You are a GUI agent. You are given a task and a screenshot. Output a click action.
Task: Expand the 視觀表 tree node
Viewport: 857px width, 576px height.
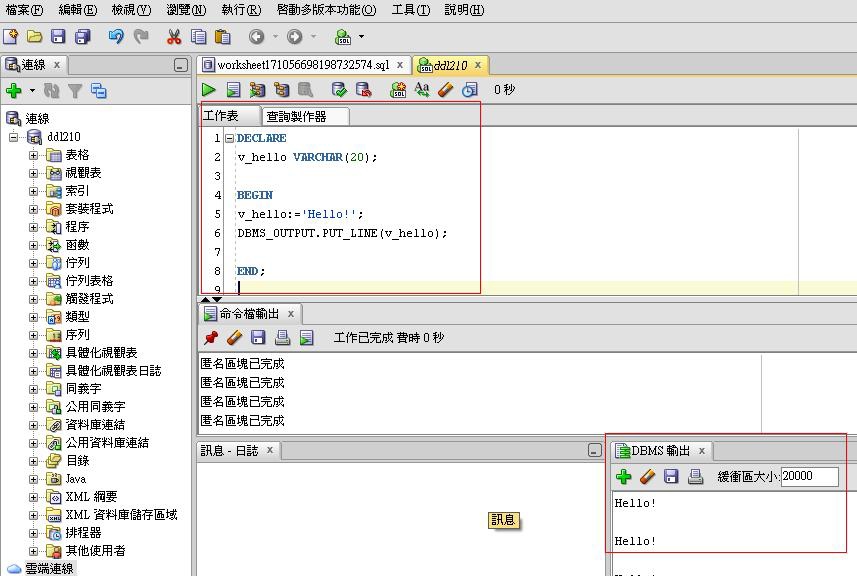click(x=33, y=173)
